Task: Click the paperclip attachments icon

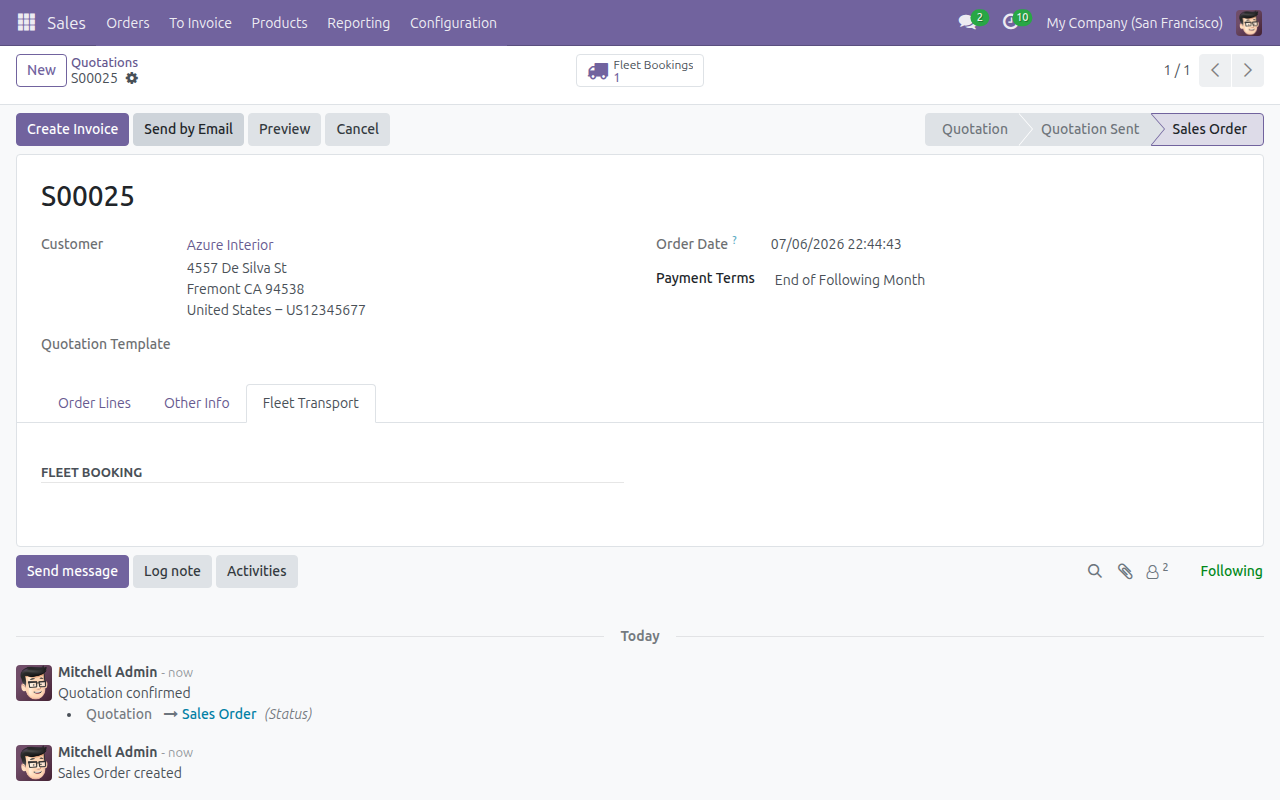Action: pos(1125,571)
